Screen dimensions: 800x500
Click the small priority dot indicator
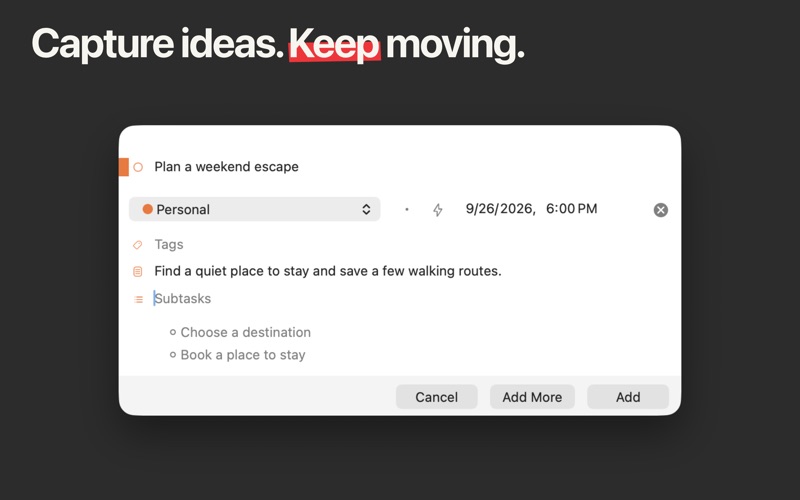pyautogui.click(x=407, y=209)
